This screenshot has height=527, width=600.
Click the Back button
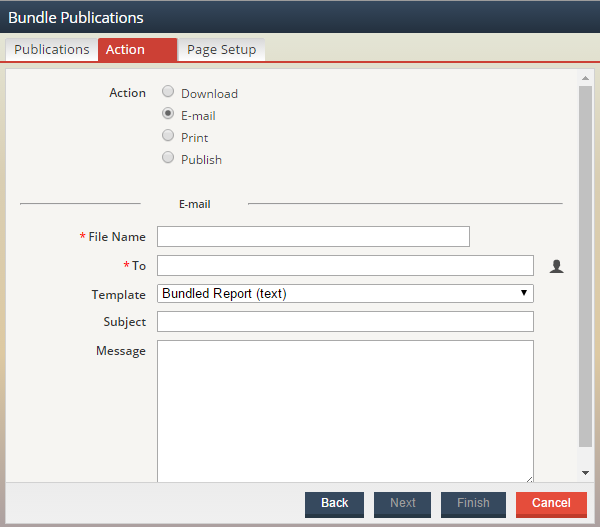tap(334, 504)
